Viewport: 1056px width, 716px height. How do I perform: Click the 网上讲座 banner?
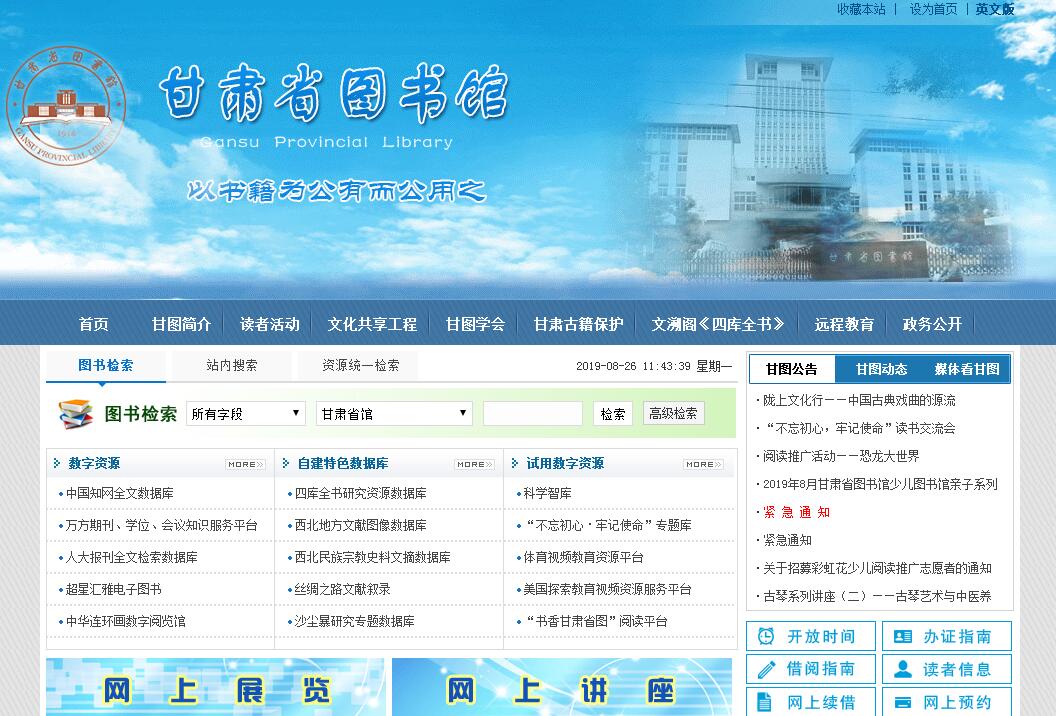point(562,687)
